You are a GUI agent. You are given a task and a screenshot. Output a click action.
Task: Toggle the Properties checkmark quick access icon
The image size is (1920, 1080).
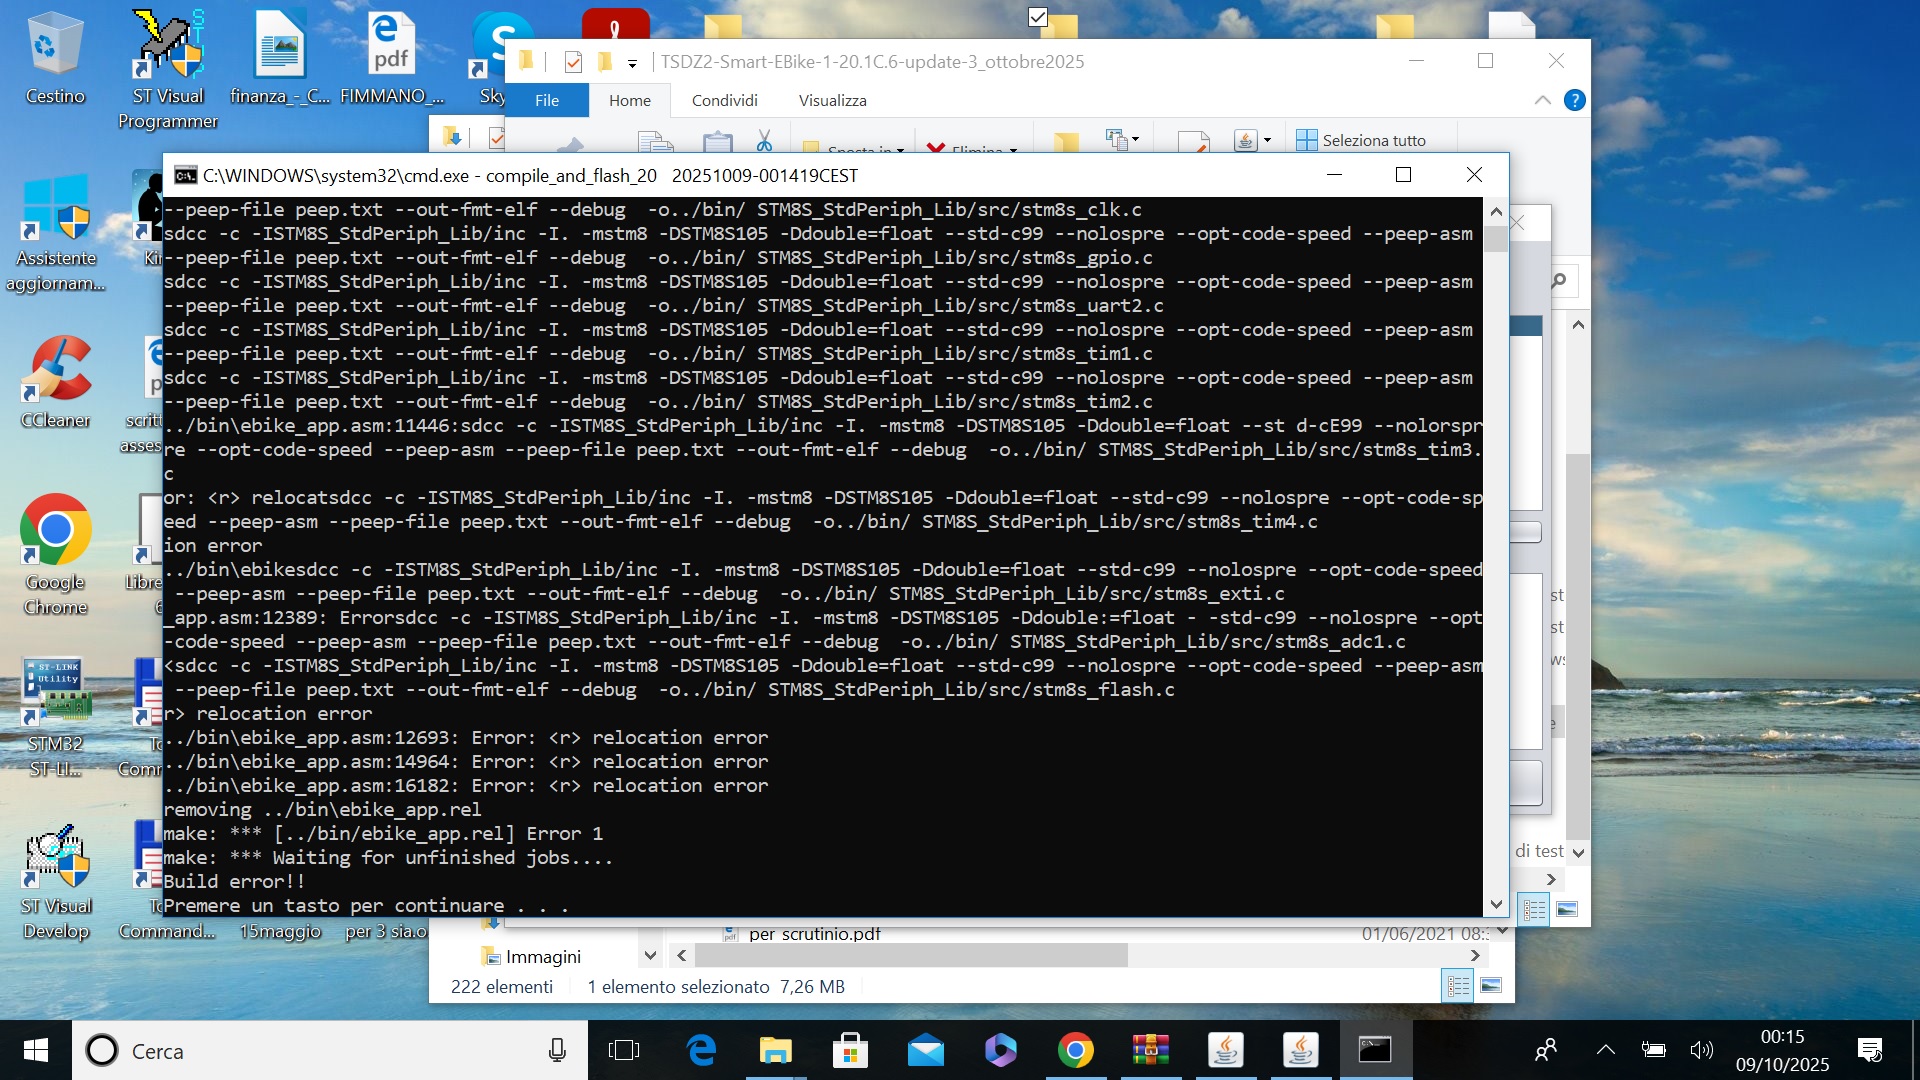[x=573, y=62]
